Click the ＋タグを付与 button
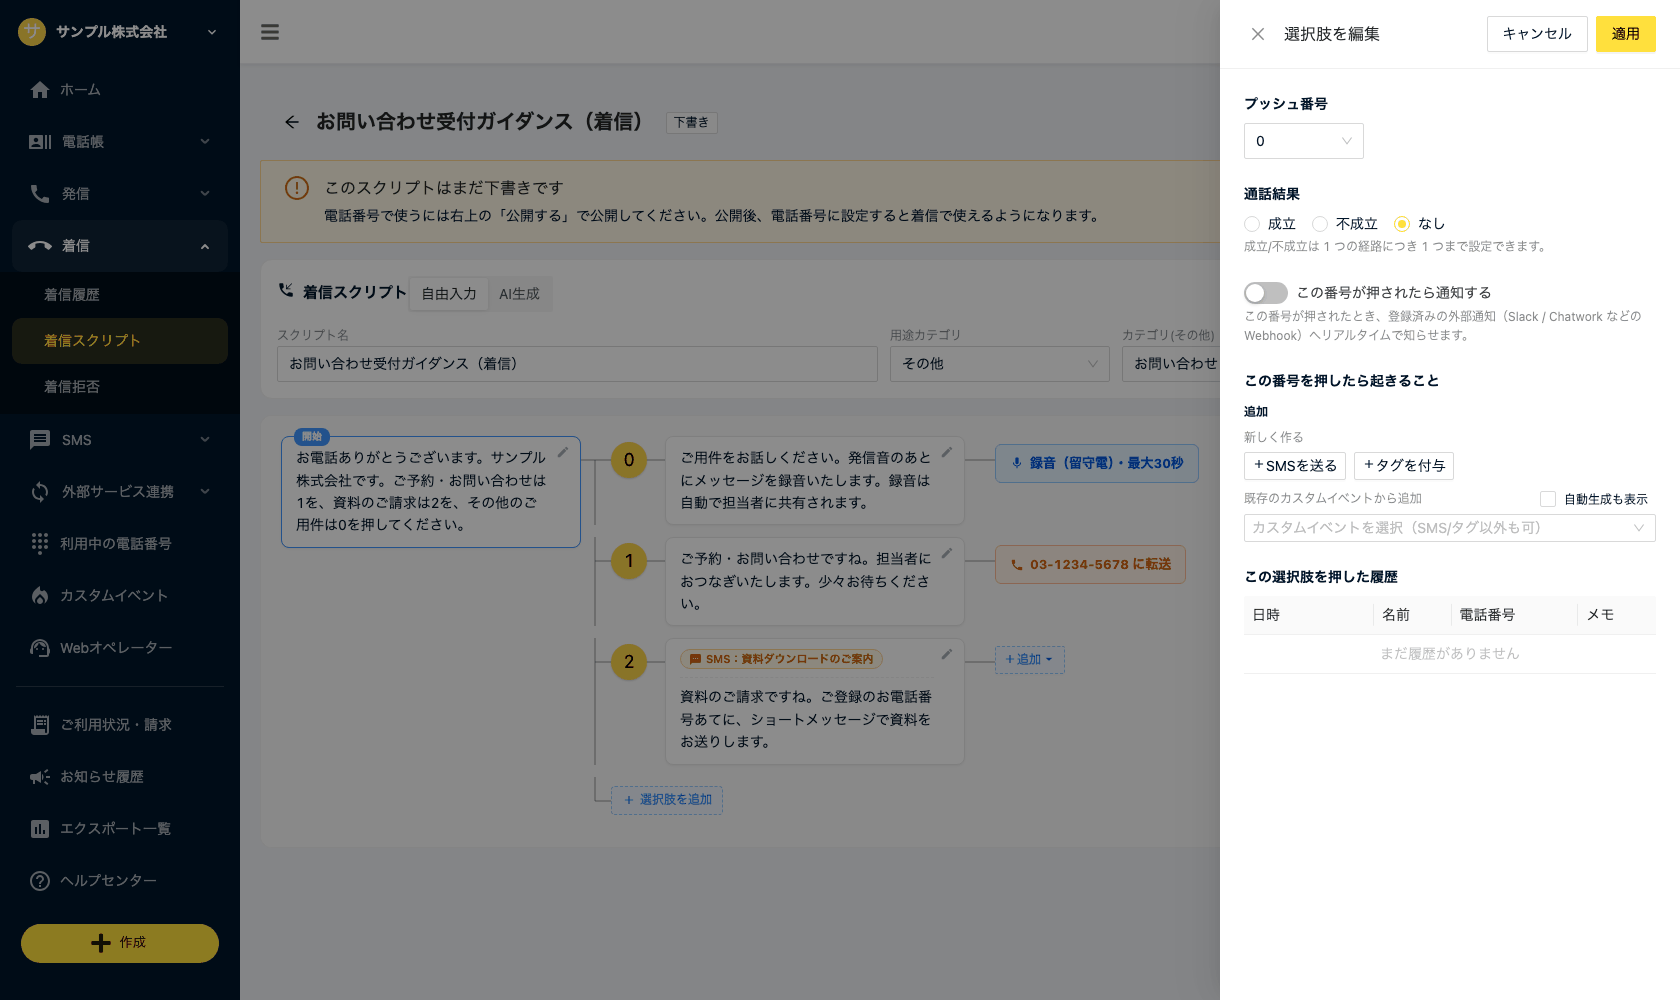The image size is (1680, 1000). pos(1404,466)
